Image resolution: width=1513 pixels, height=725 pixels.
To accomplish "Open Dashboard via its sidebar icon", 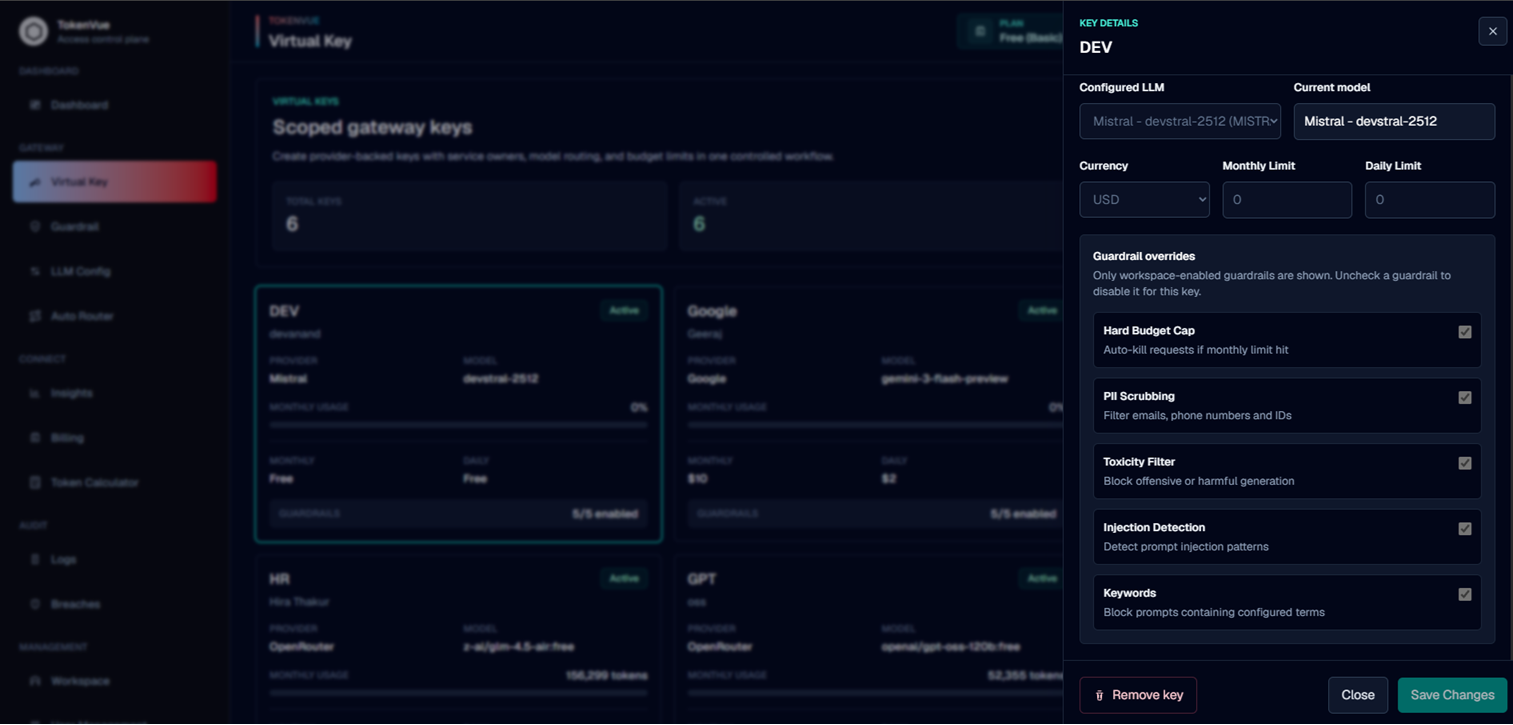I will (35, 105).
